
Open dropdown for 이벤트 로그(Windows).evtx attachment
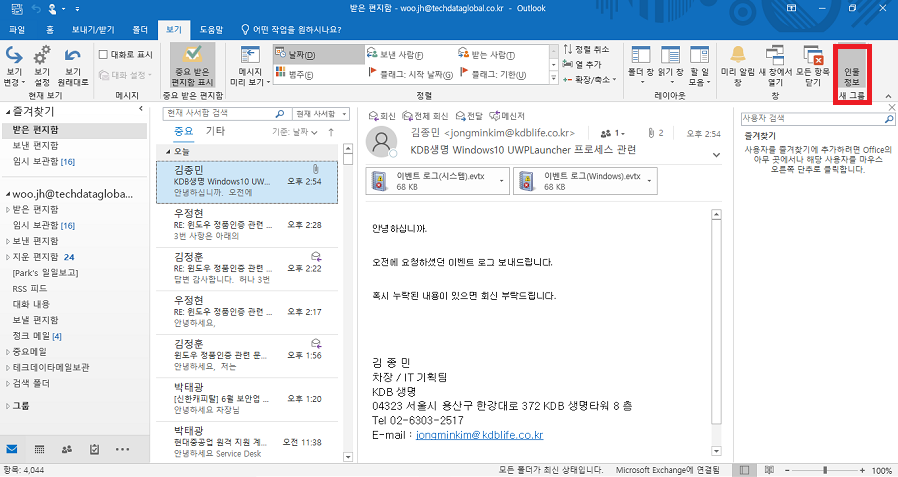(649, 181)
